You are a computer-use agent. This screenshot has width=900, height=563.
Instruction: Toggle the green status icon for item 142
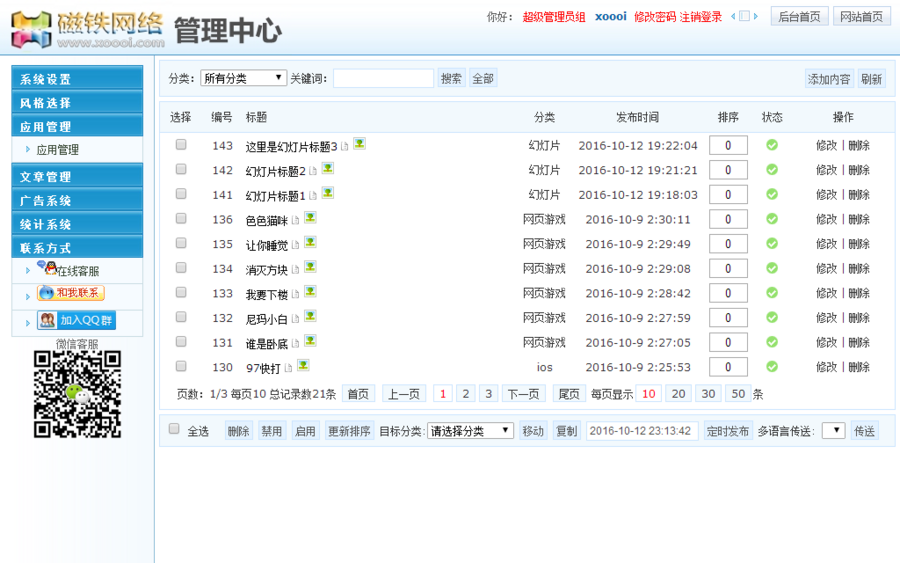coord(772,169)
